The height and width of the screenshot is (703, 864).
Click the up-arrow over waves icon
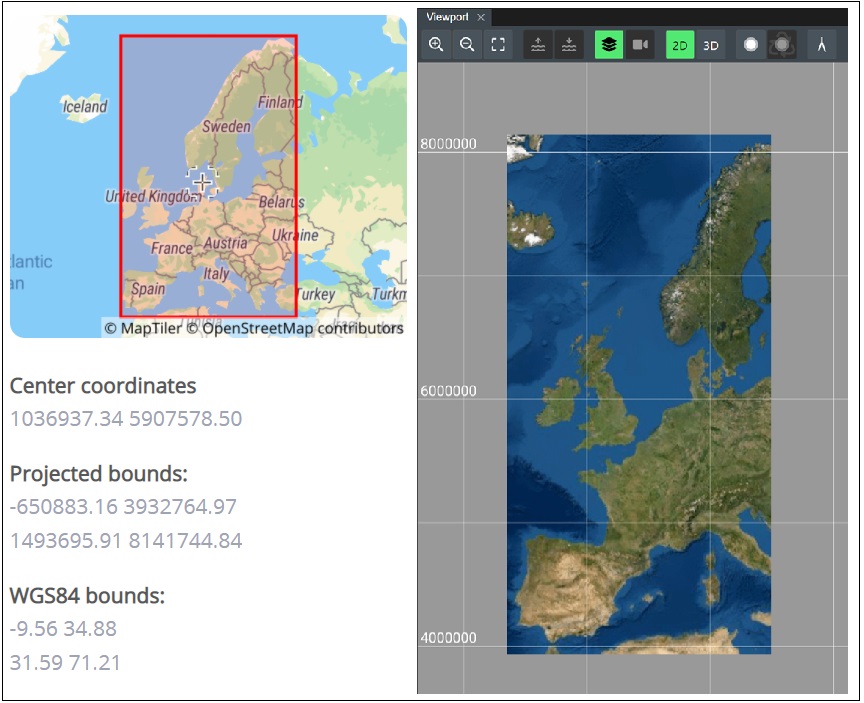pyautogui.click(x=538, y=45)
